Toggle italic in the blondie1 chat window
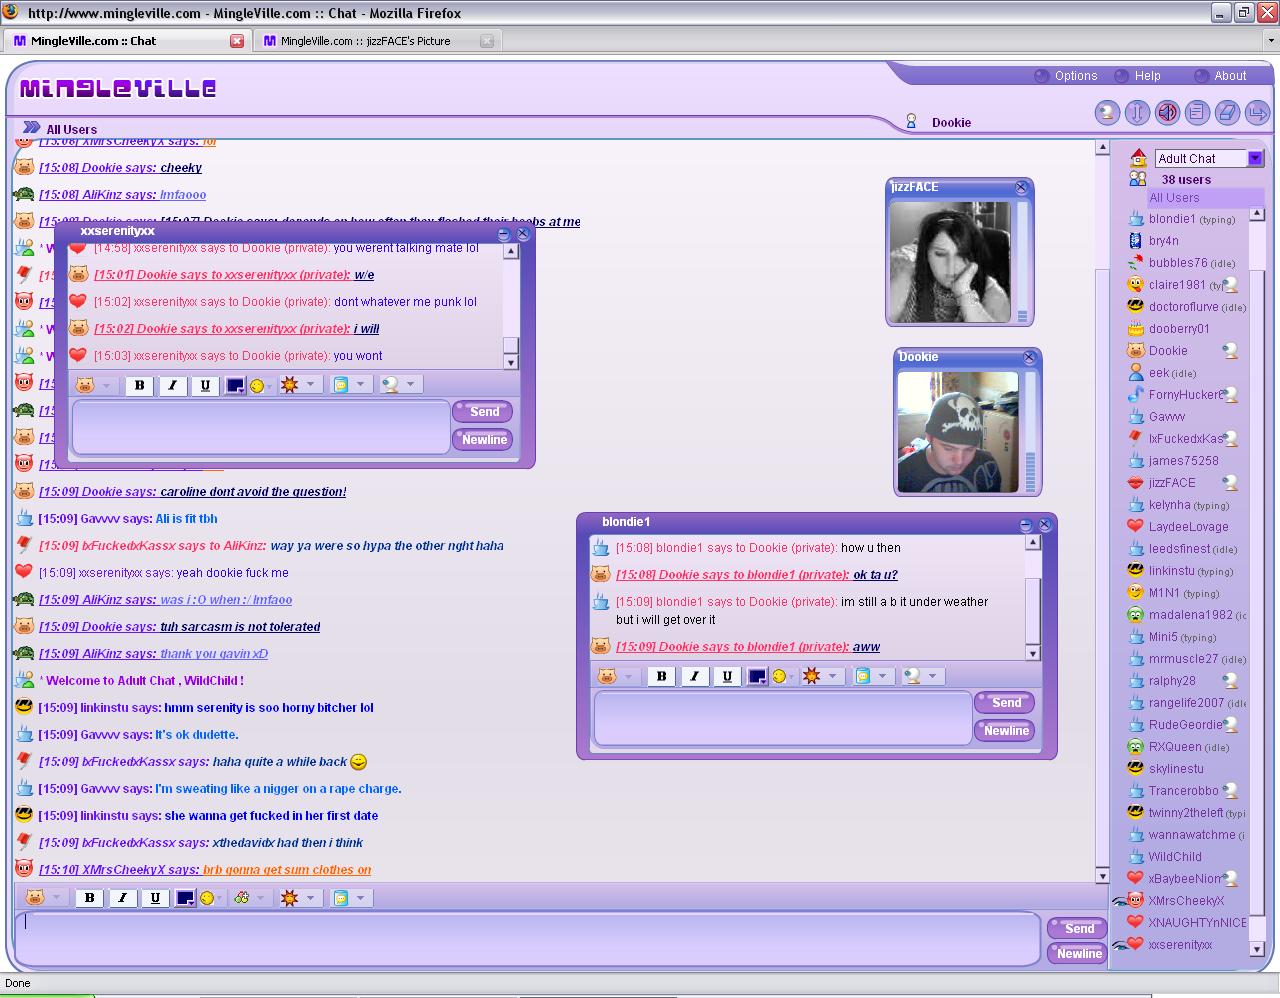Viewport: 1280px width, 998px height. click(x=694, y=676)
